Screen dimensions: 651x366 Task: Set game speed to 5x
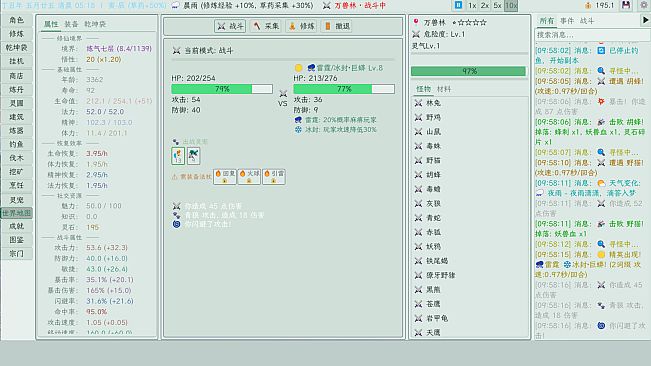tap(497, 5)
